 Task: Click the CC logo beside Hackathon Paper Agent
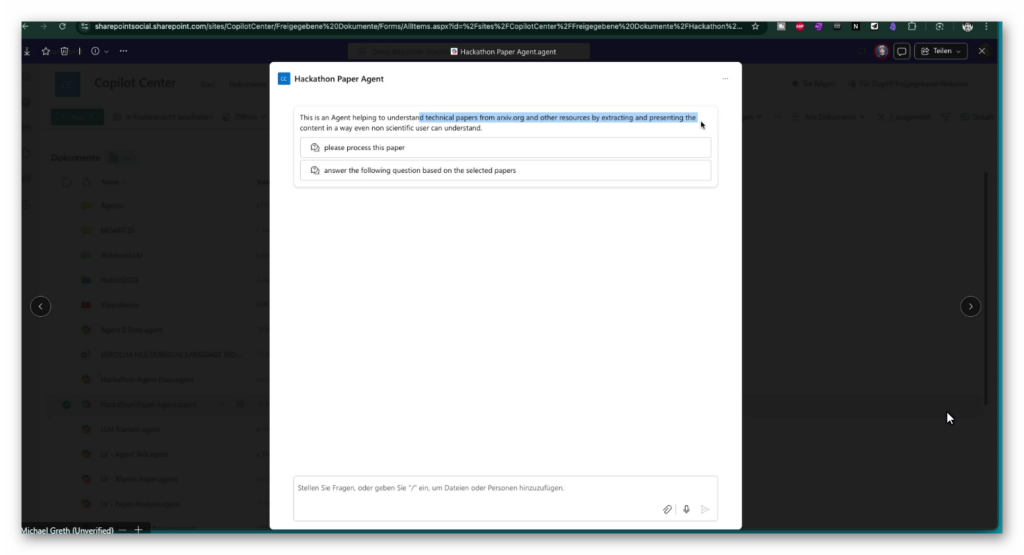point(284,78)
